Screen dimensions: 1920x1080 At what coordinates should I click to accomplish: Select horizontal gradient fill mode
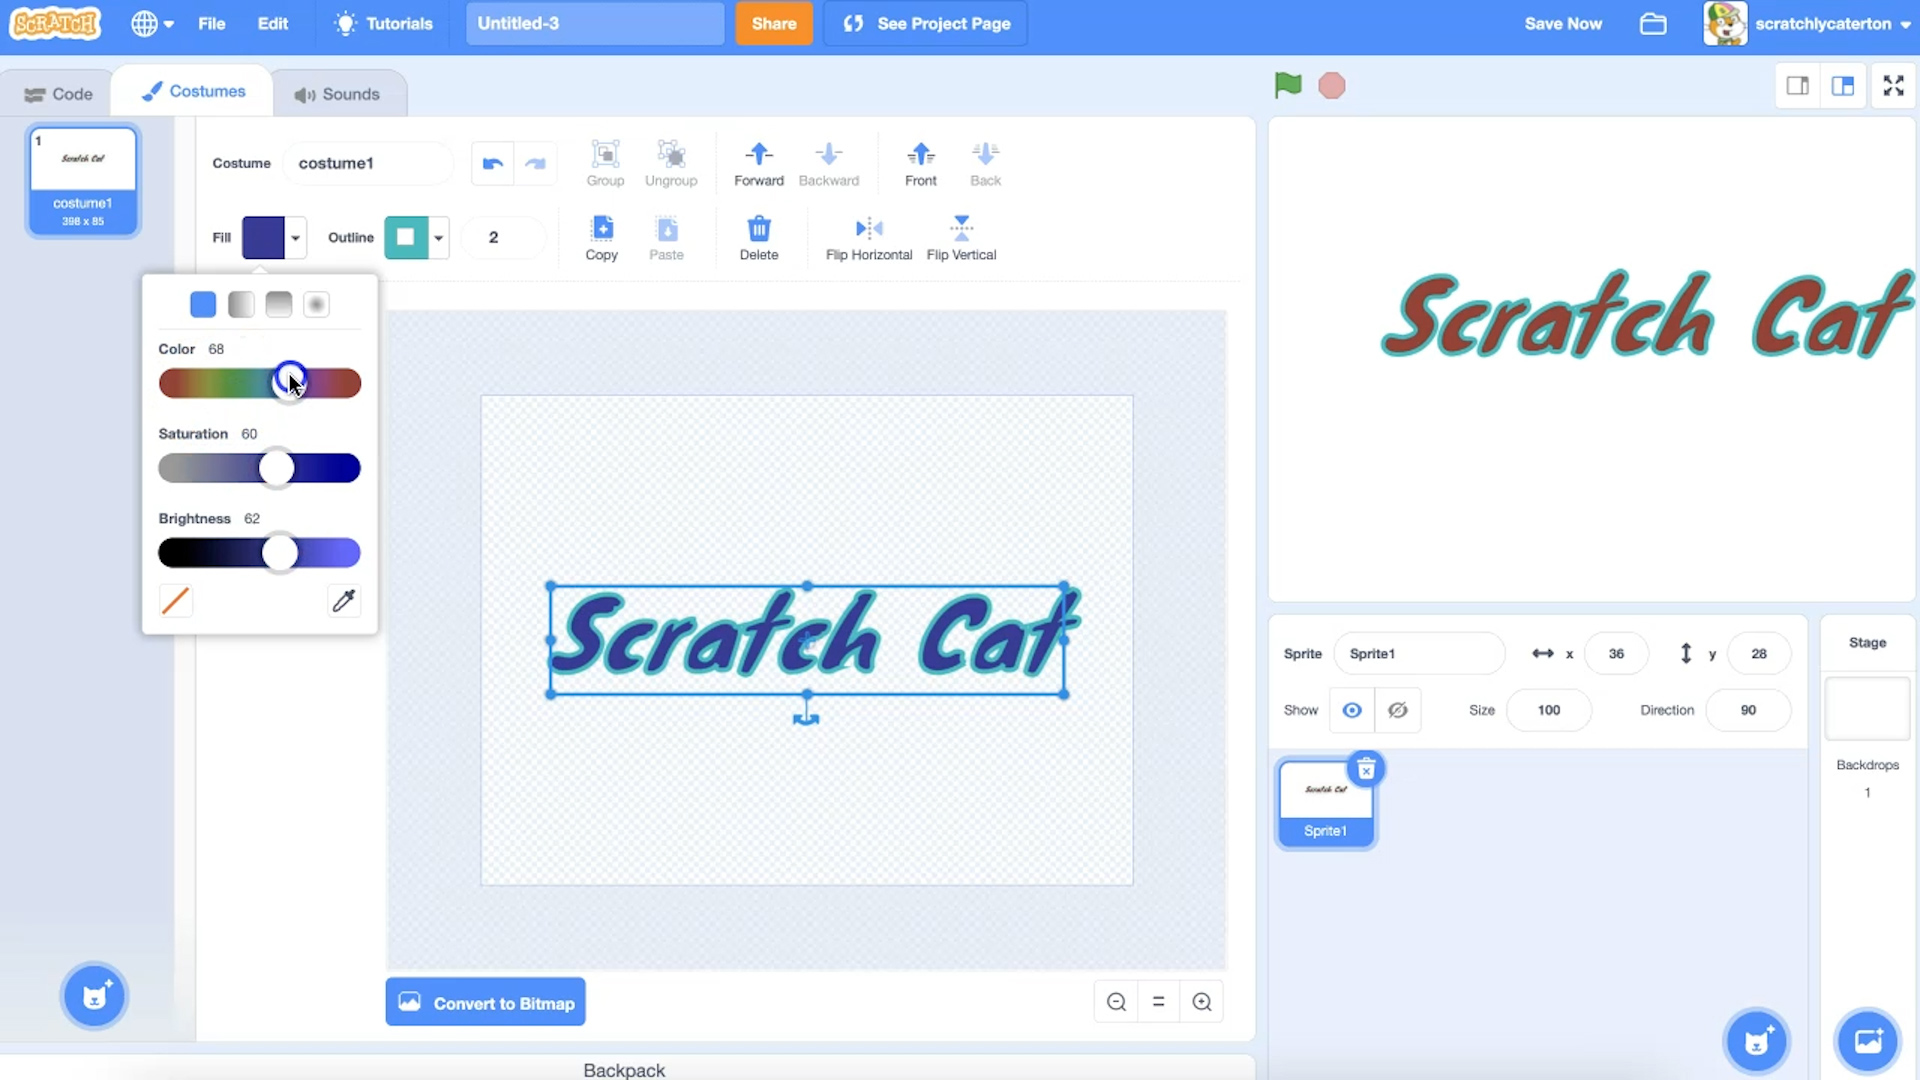coord(241,304)
